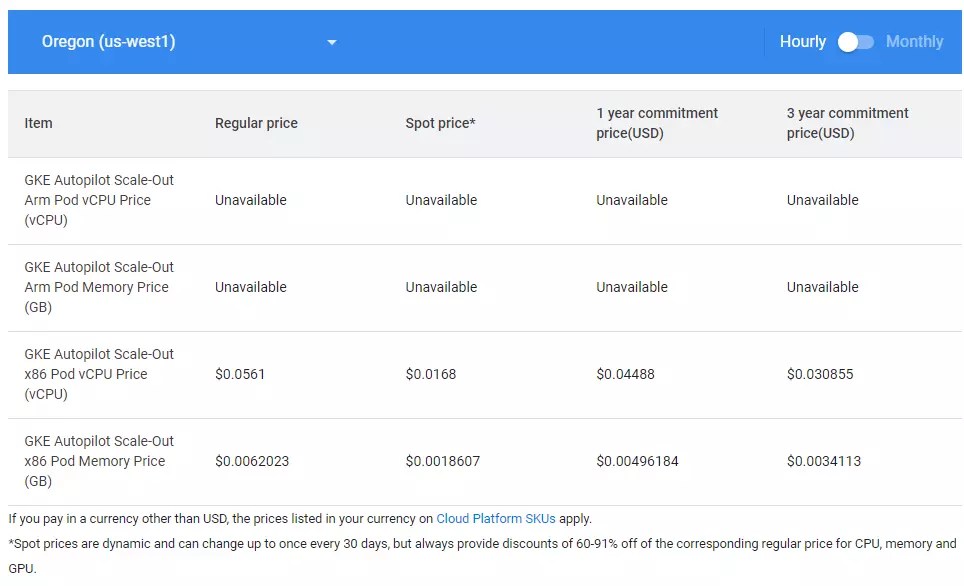964x586 pixels.
Task: Click the Regular price column header
Action: 256,123
